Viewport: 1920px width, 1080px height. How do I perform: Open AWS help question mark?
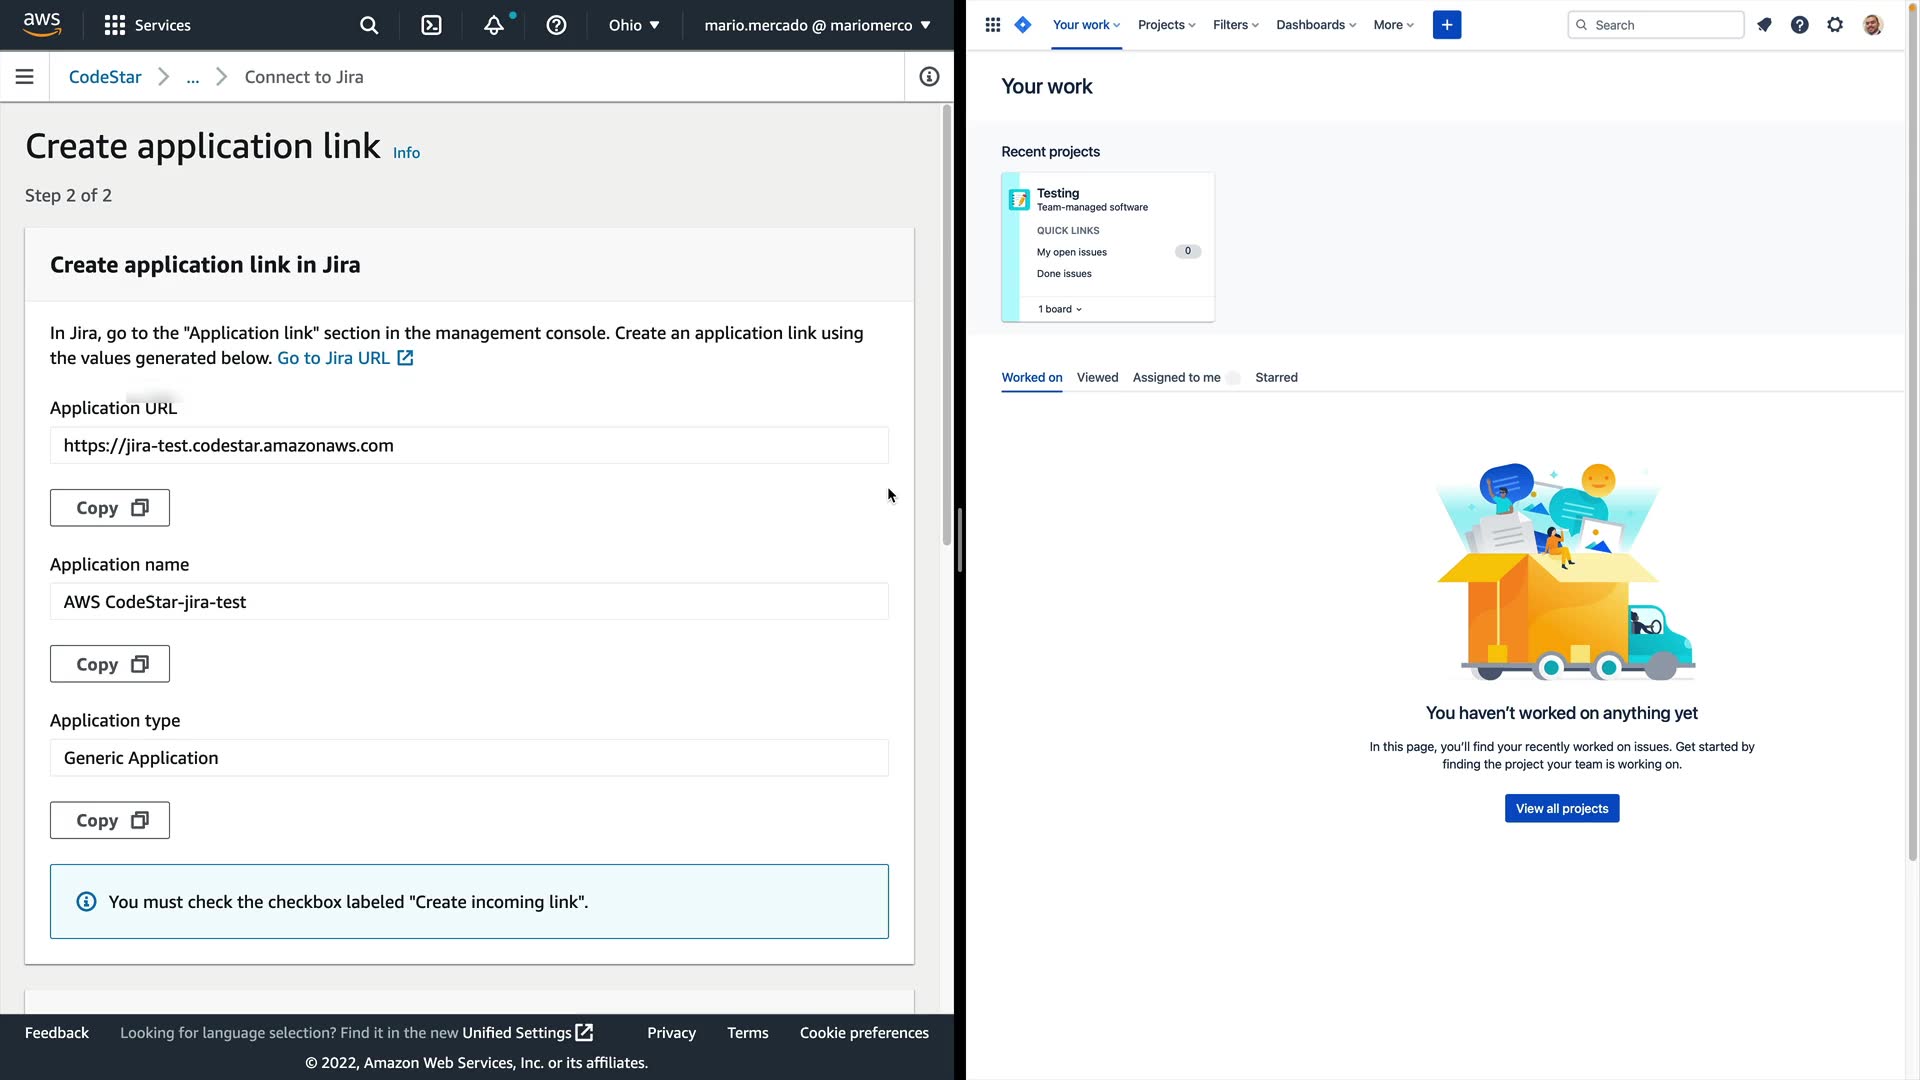[556, 25]
